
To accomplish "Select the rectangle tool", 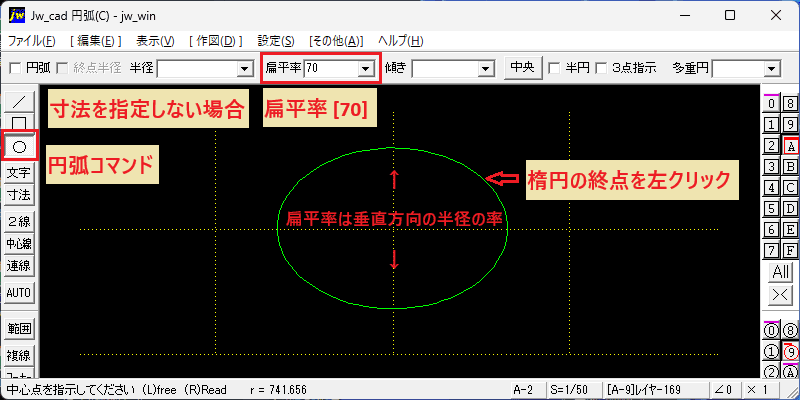I will tap(19, 122).
